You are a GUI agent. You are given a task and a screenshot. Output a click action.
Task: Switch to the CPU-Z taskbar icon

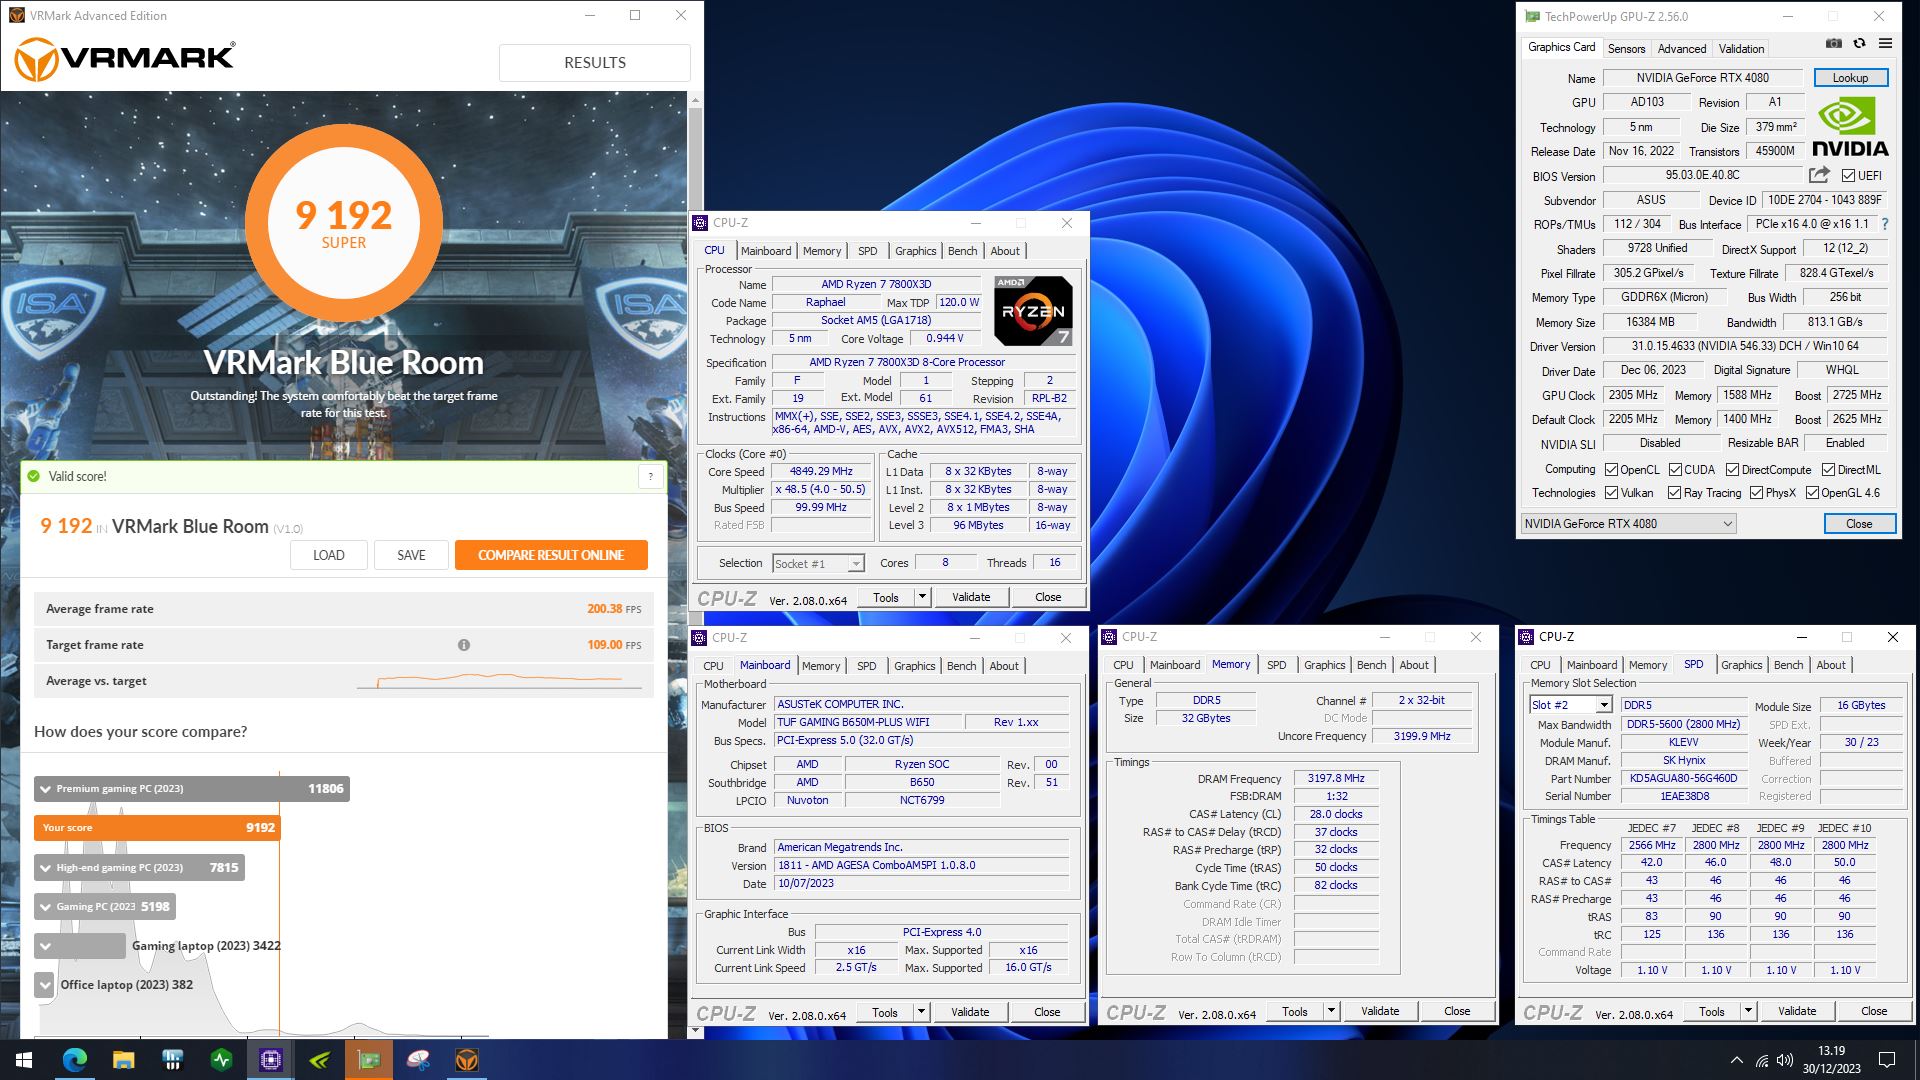coord(271,1060)
